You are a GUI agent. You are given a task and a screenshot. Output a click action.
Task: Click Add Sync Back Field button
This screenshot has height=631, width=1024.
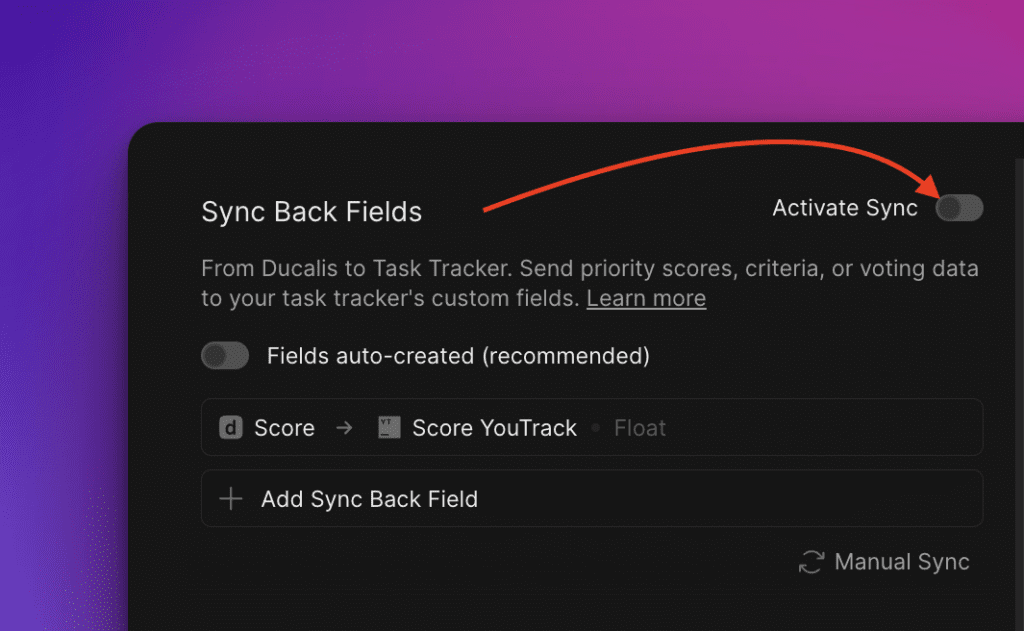point(592,498)
